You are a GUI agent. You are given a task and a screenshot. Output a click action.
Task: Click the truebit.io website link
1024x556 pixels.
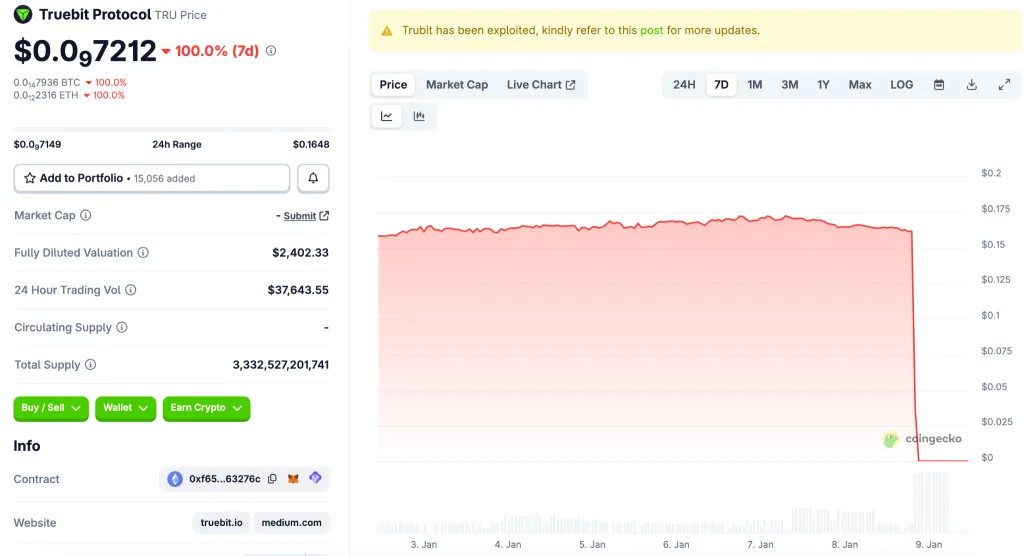(x=220, y=523)
